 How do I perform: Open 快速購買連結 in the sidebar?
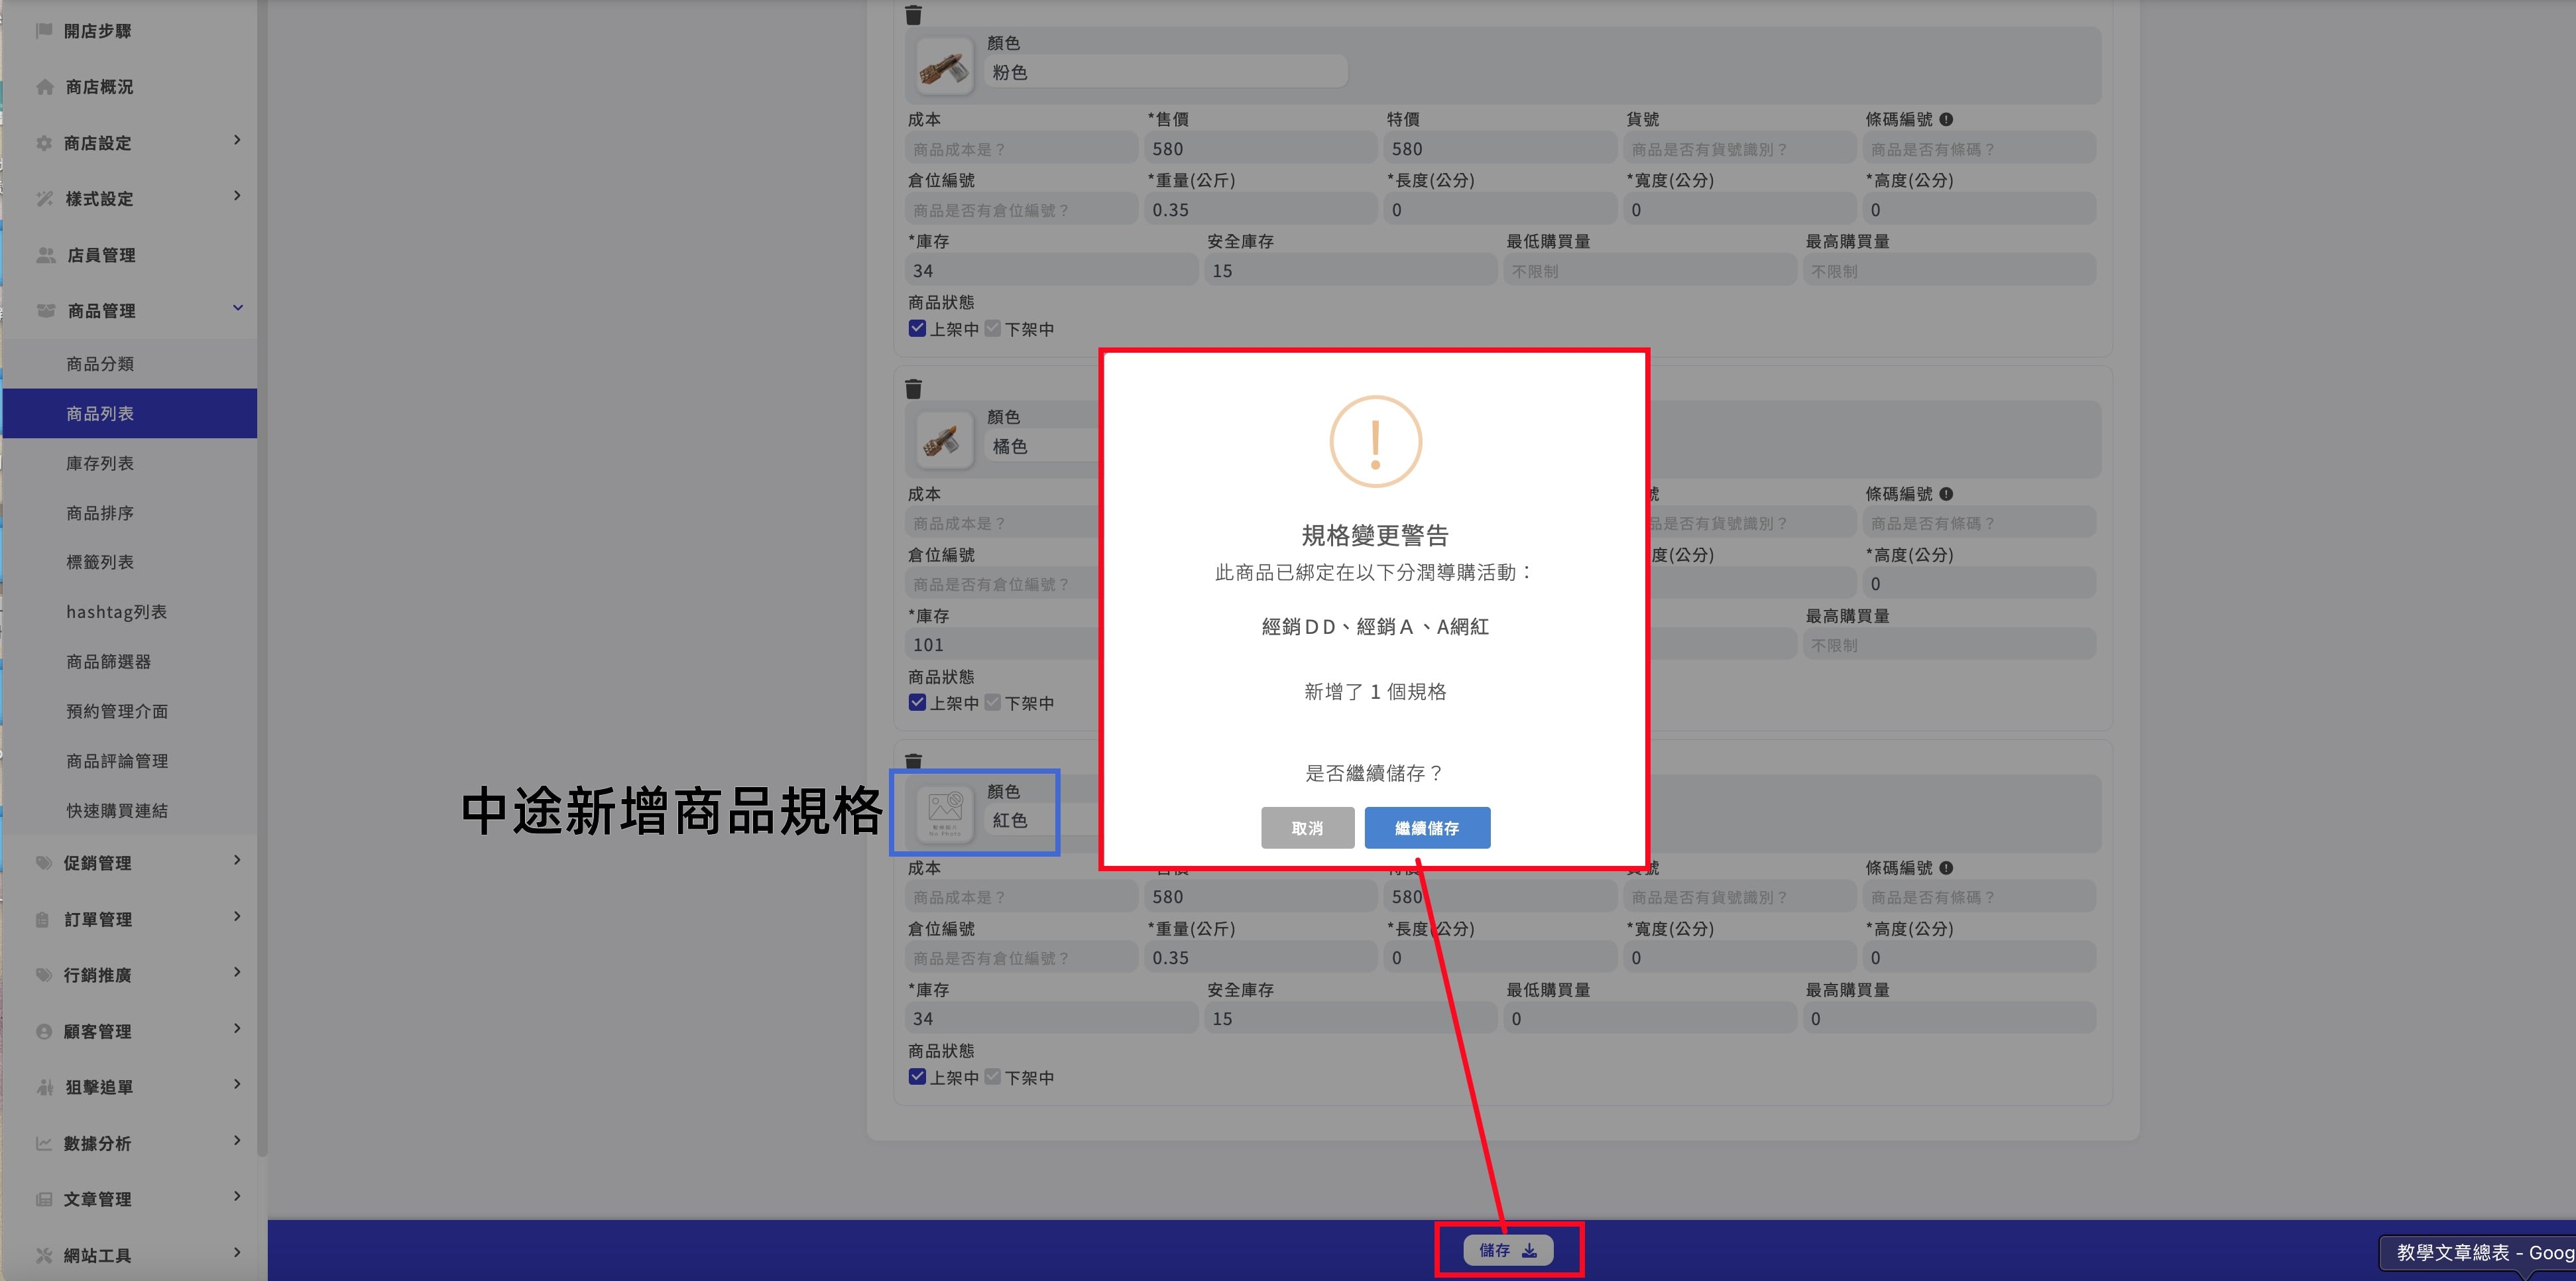pos(130,811)
